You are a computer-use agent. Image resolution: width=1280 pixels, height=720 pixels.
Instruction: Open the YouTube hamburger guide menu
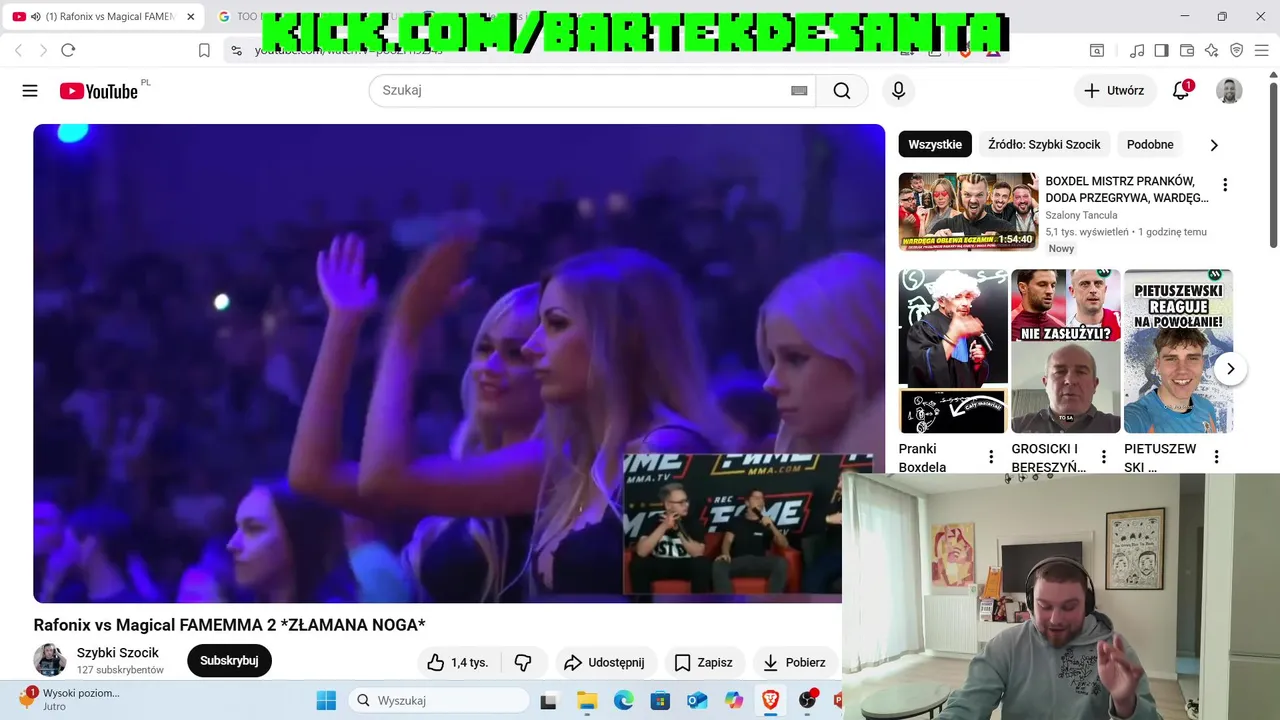coord(30,91)
